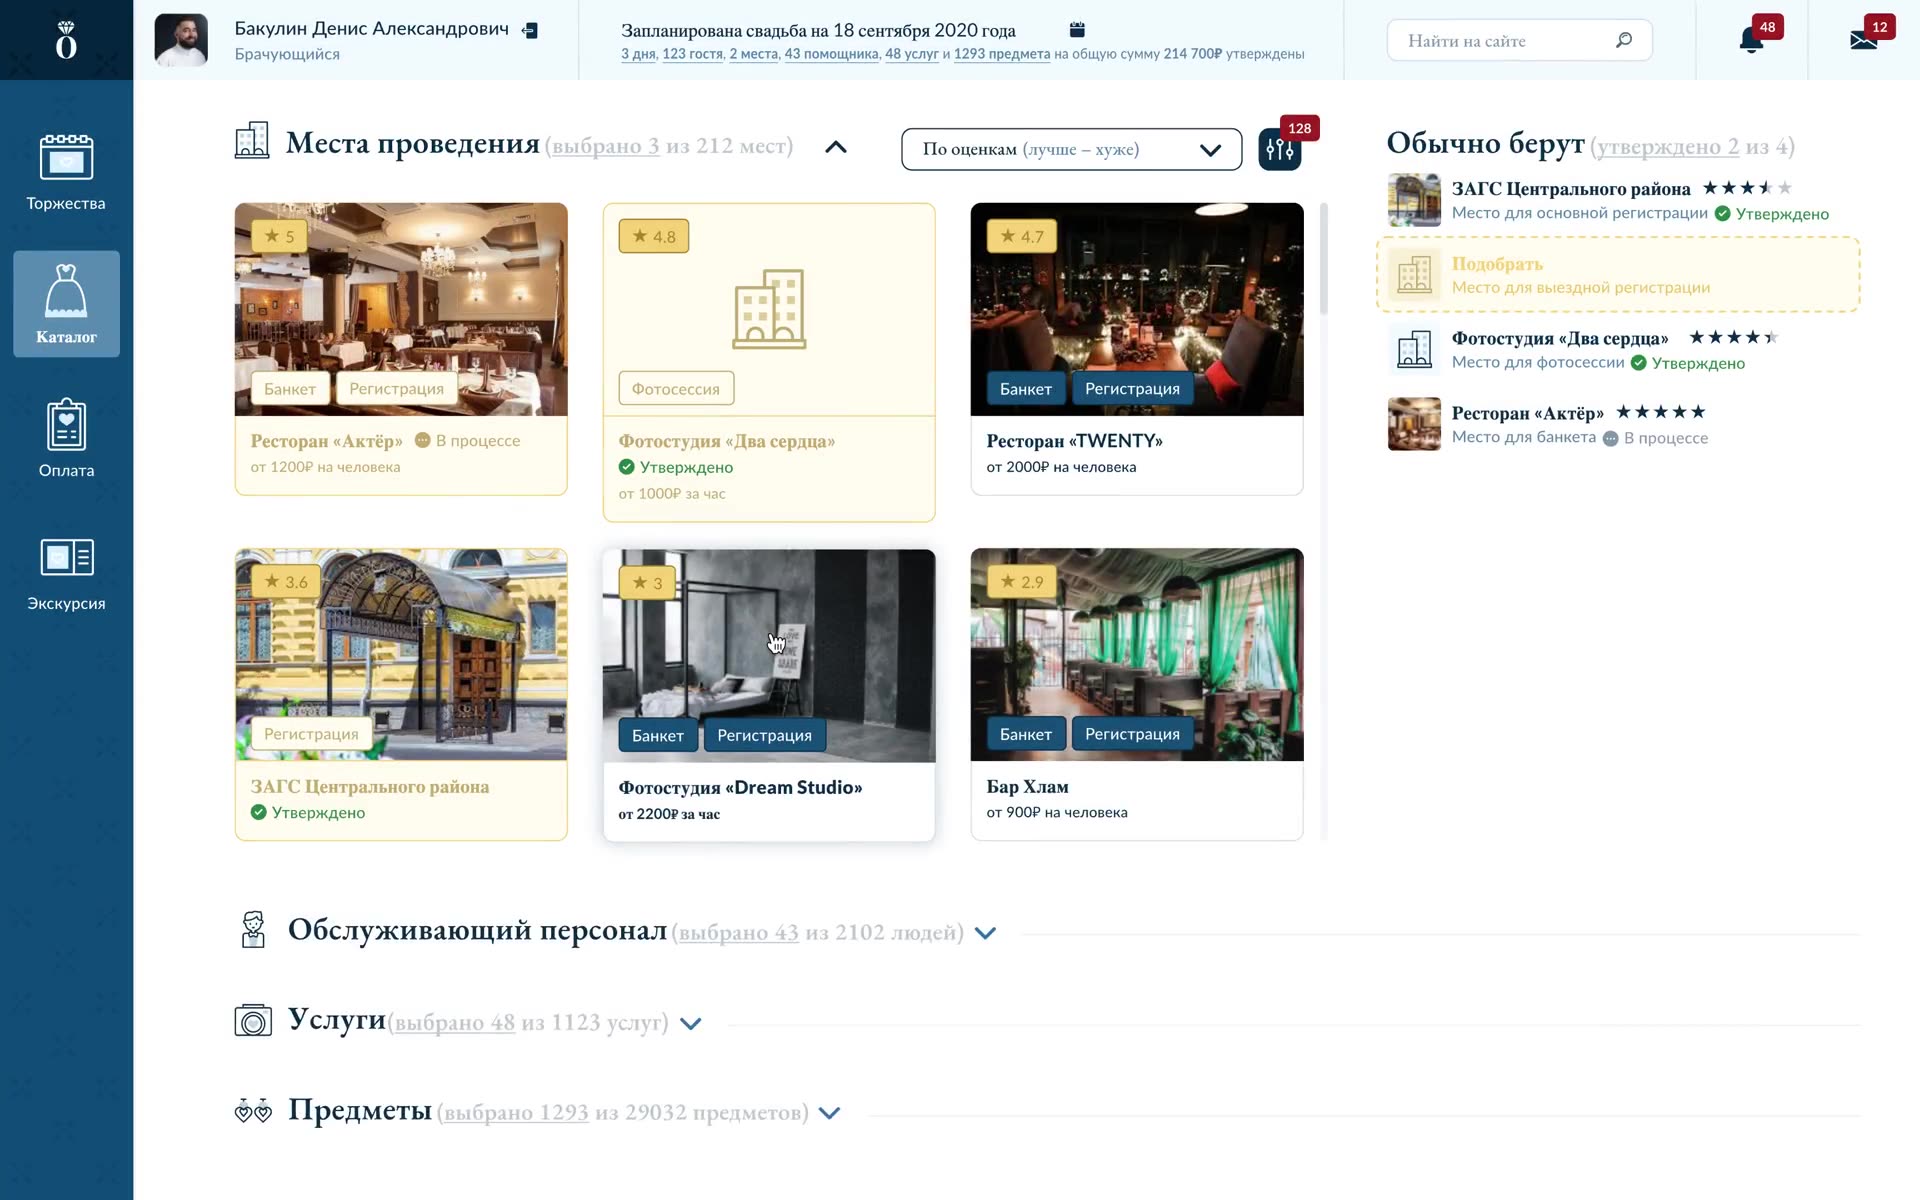Click the 4.8 rating badge on Два сердца

click(654, 236)
